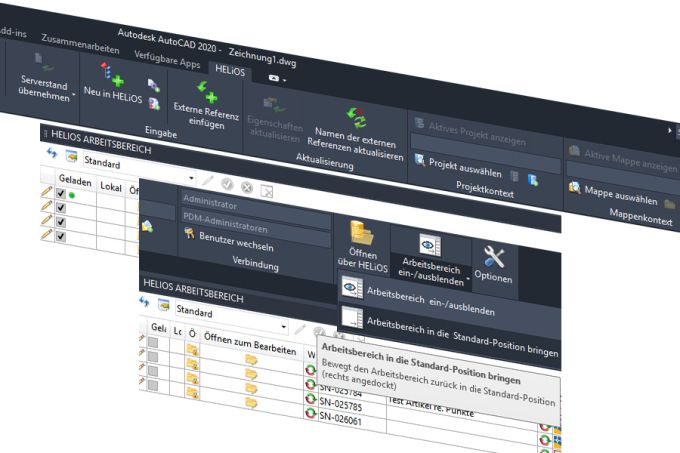Tick the last grey checkbox under Gel column
This screenshot has height=453, width=680.
click(153, 385)
